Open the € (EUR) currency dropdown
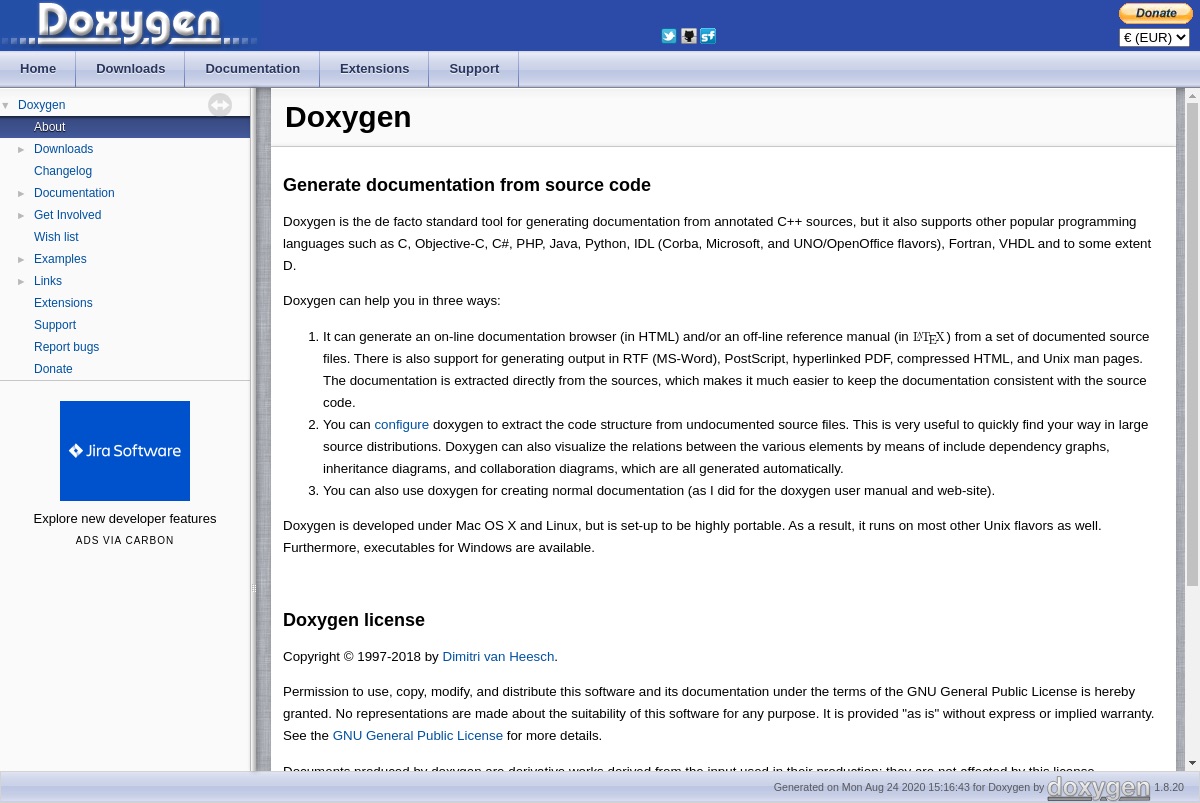Screen dimensions: 1200x803 (1154, 38)
